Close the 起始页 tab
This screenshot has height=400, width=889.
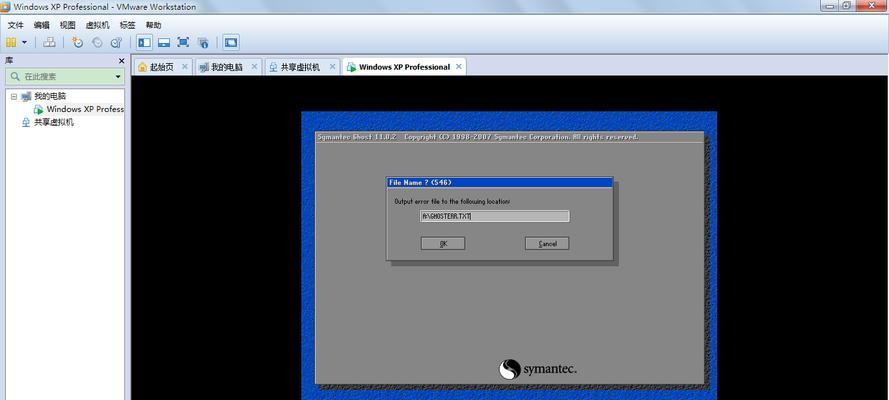(184, 67)
